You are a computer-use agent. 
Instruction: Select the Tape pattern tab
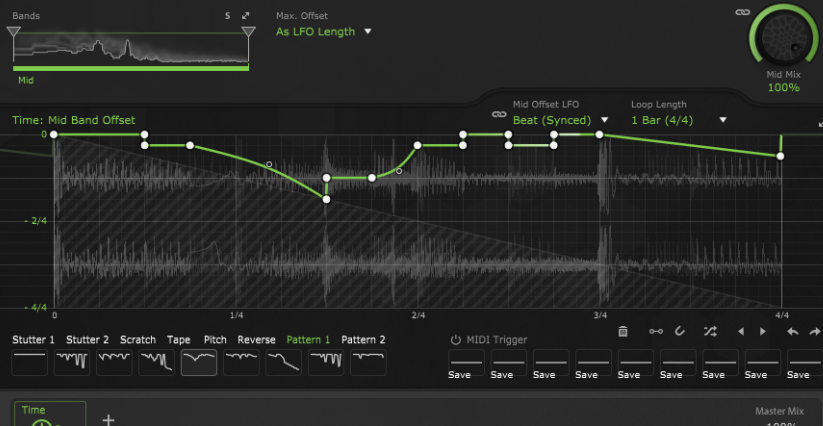pos(178,339)
